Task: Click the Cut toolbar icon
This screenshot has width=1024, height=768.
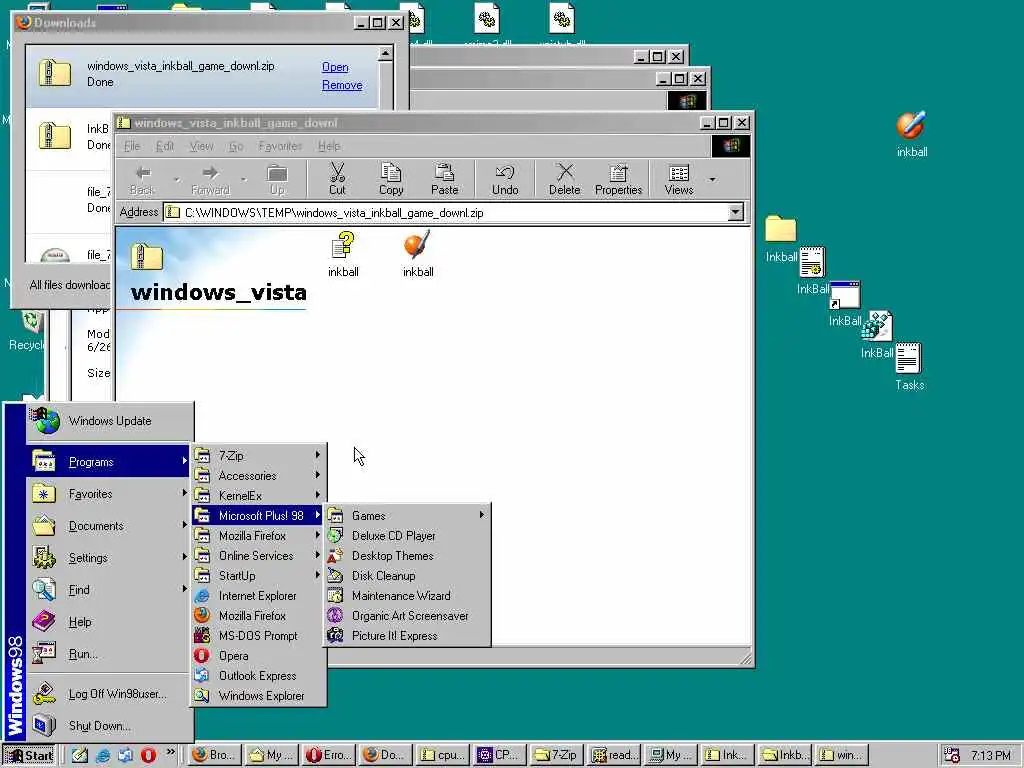Action: tap(337, 179)
